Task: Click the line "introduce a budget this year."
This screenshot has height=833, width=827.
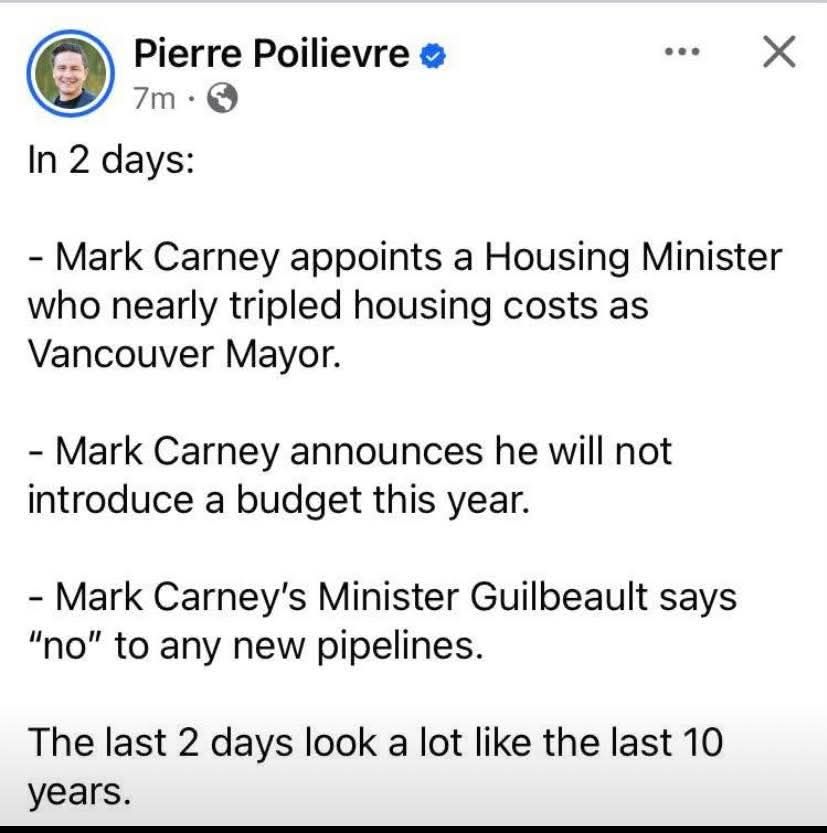Action: pos(279,500)
